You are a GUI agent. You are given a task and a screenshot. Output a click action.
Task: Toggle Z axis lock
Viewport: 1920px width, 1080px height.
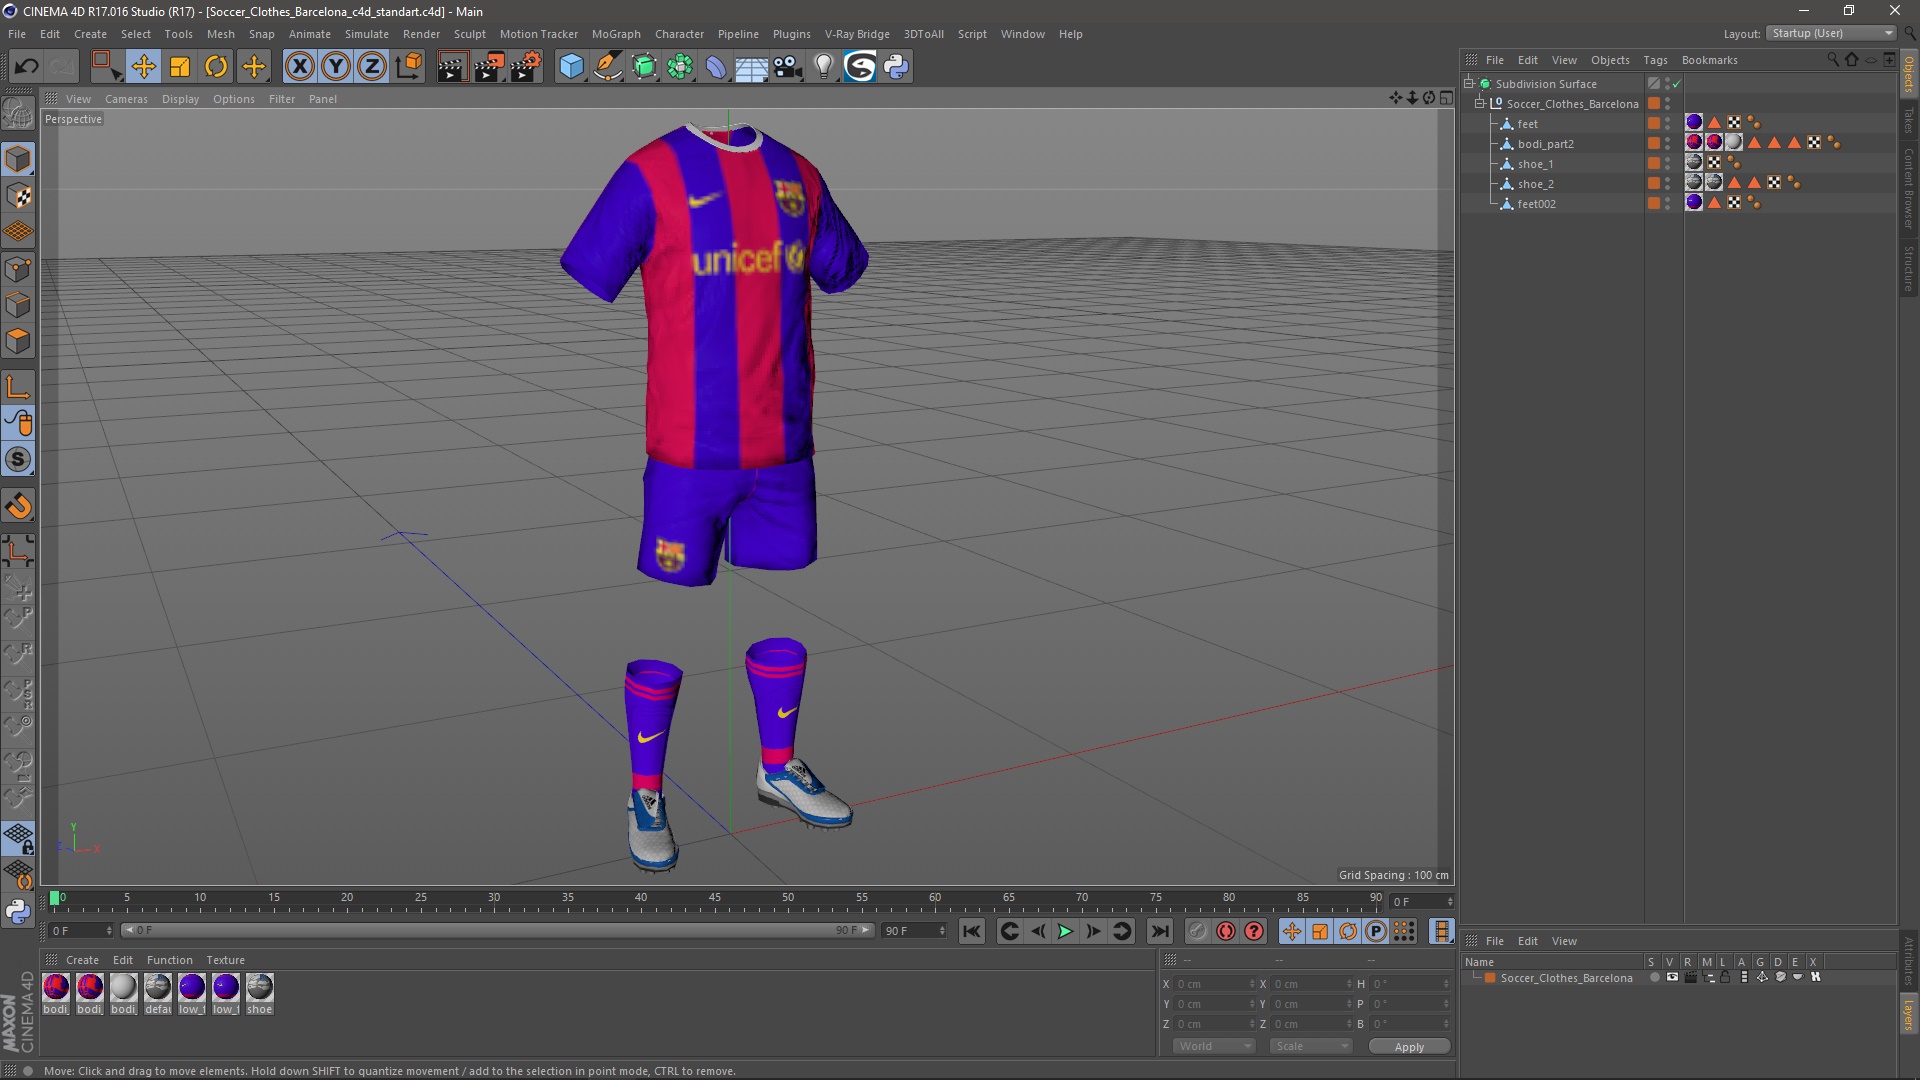click(372, 67)
